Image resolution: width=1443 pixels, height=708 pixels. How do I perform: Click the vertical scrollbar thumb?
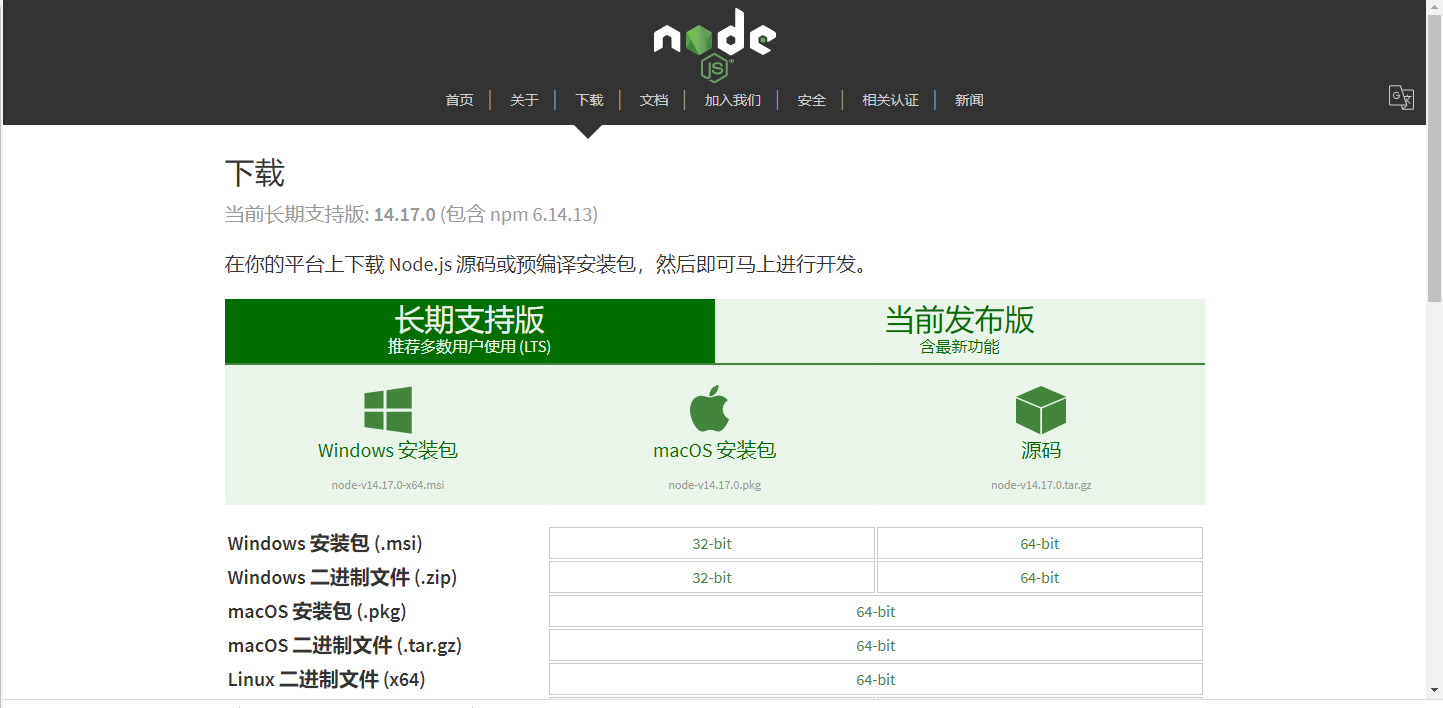(1435, 158)
